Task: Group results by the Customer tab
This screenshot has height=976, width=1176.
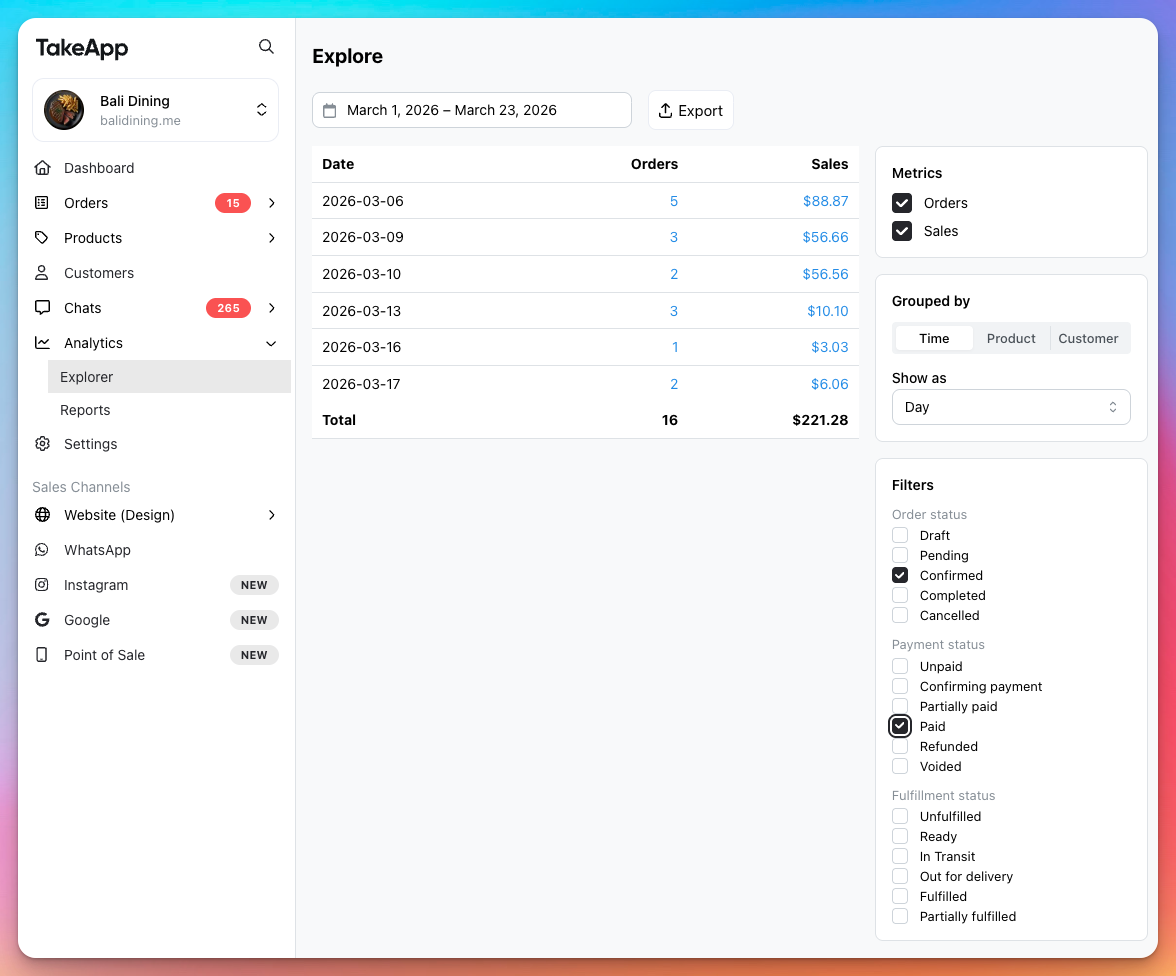Action: (1088, 338)
